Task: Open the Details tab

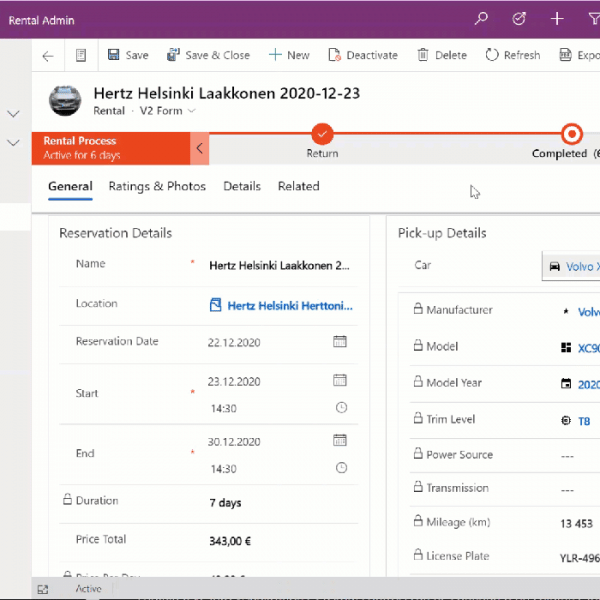Action: 242,186
